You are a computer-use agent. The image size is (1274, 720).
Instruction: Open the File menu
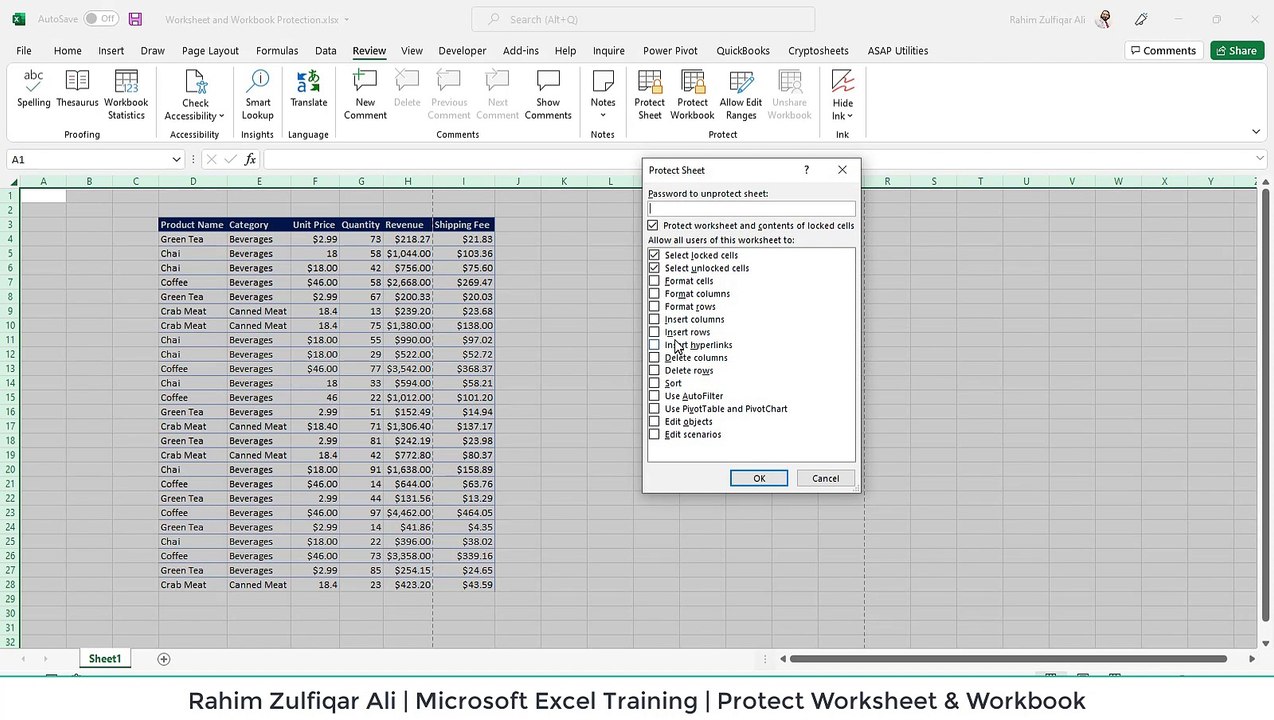click(x=23, y=51)
